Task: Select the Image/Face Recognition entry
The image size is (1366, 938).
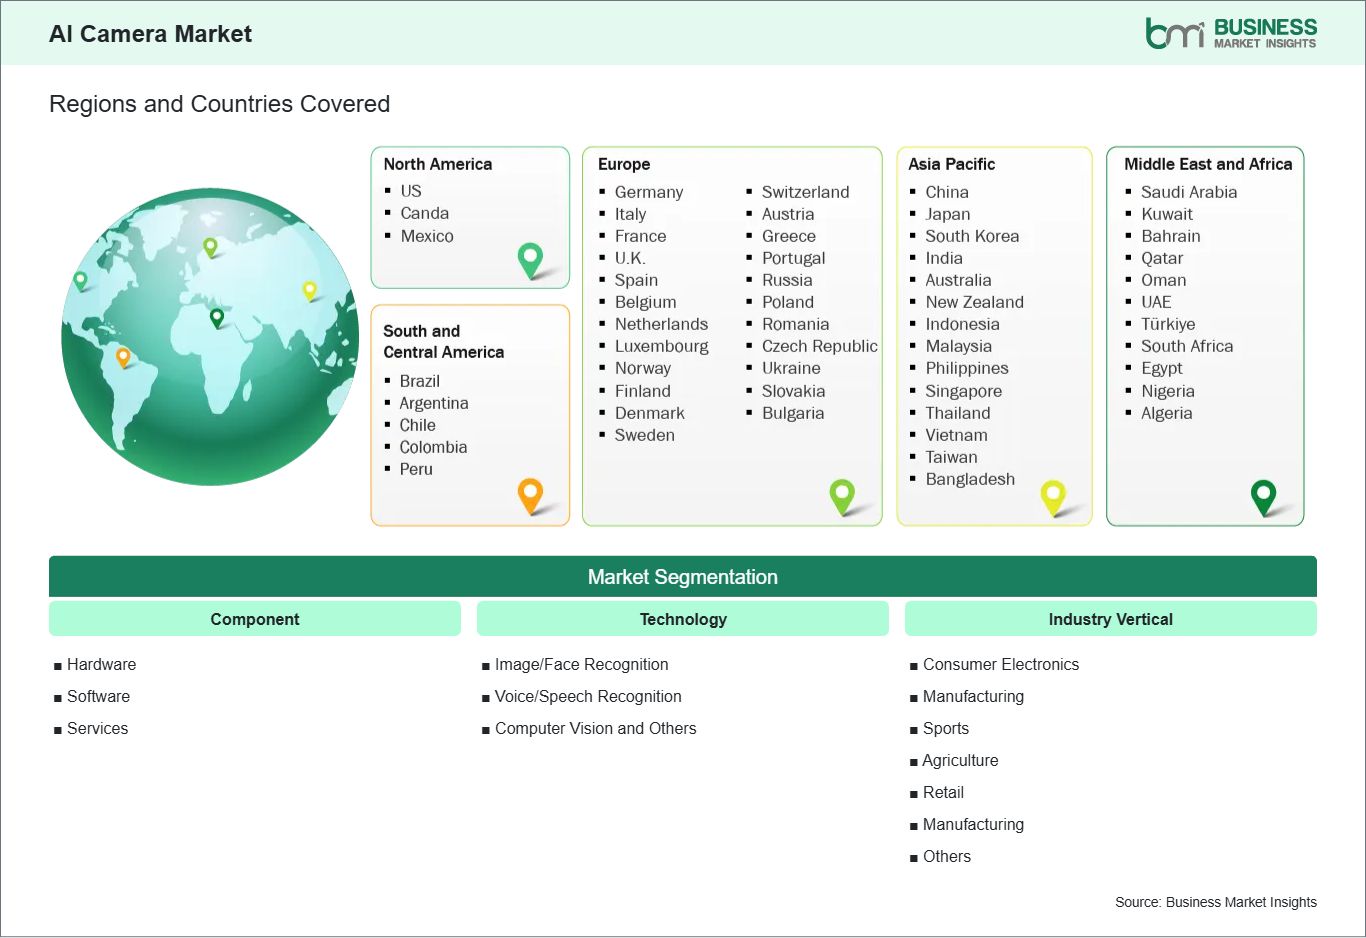Action: click(582, 664)
